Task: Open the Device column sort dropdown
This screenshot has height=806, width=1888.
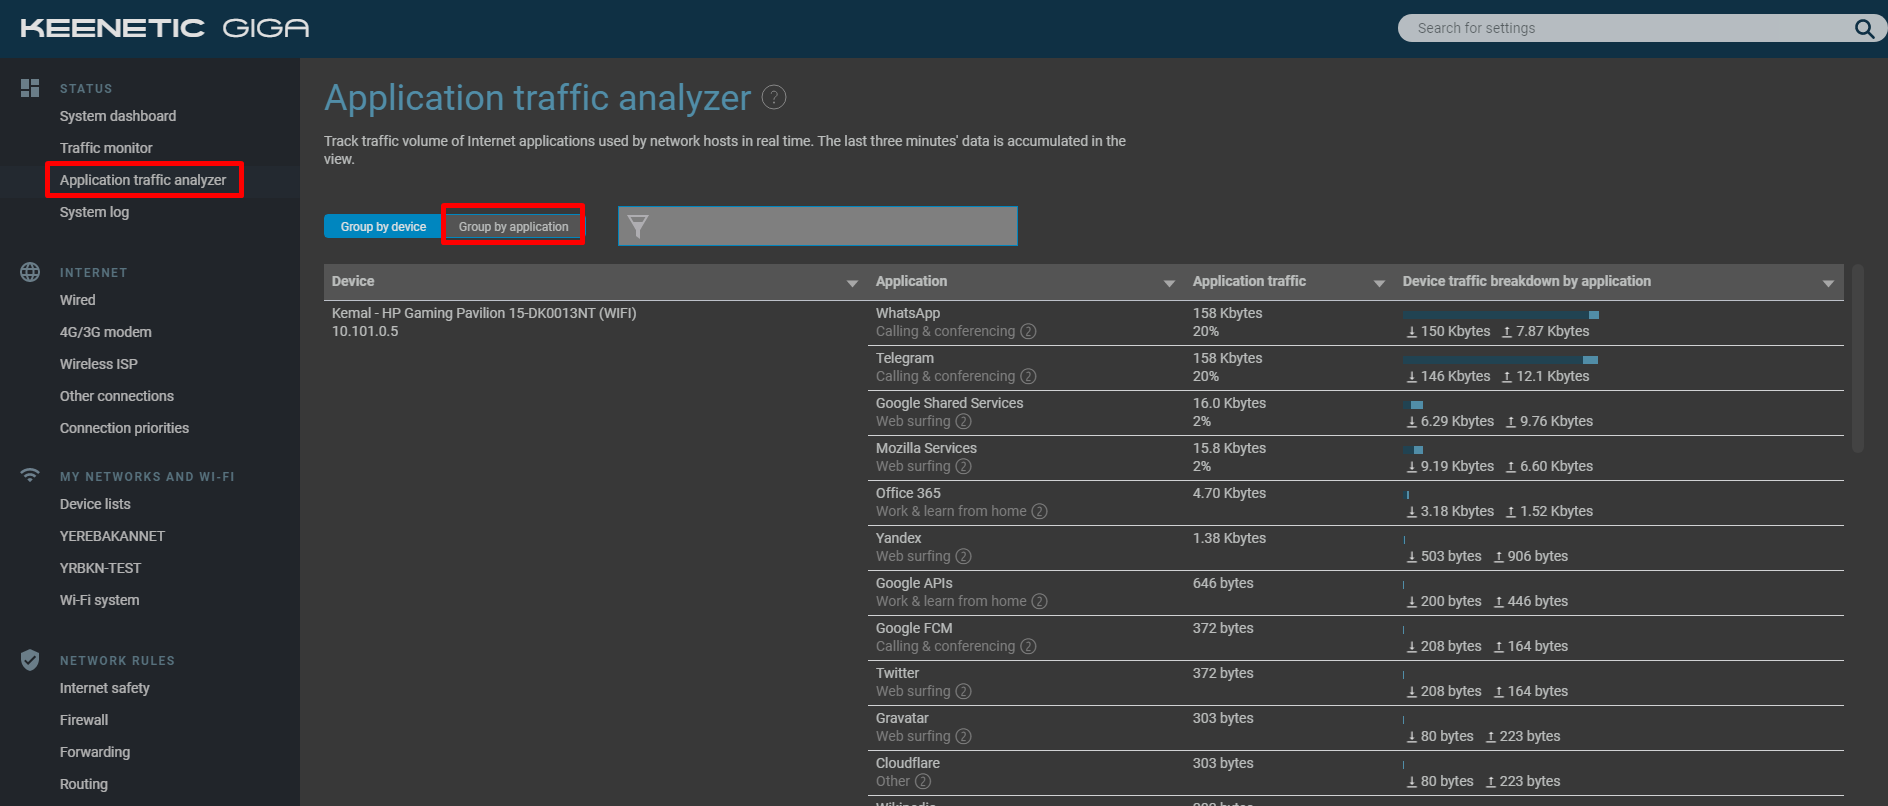Action: [x=852, y=283]
